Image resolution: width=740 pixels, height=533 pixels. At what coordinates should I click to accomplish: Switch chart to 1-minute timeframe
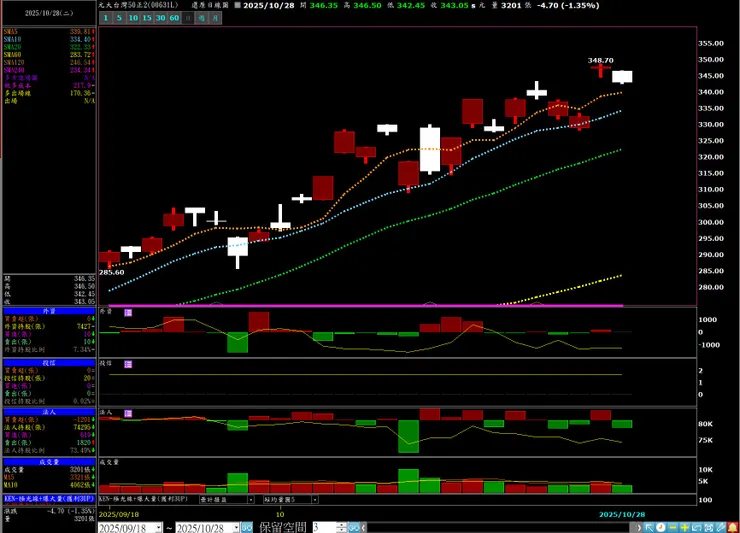106,18
